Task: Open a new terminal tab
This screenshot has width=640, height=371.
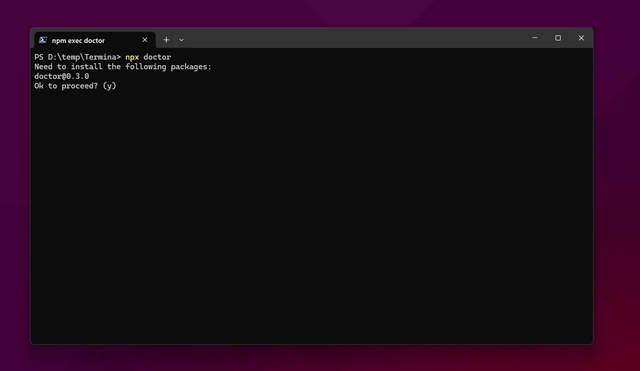Action: [x=166, y=40]
